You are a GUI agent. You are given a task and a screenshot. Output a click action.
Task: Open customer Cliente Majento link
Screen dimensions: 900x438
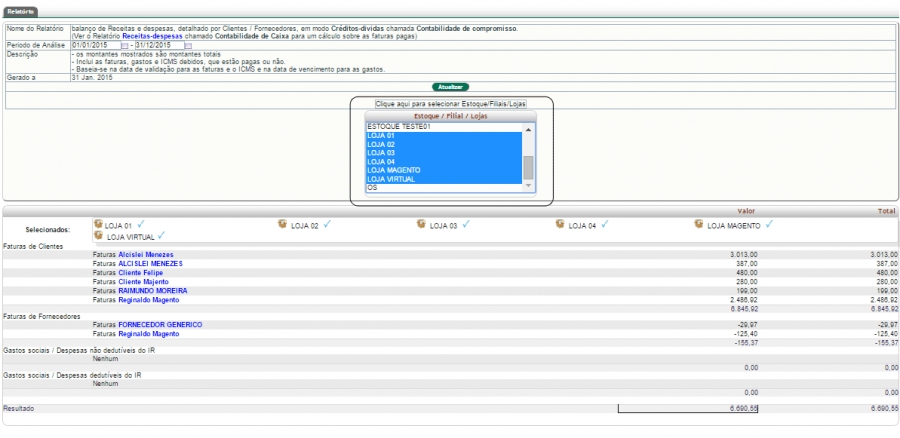[143, 282]
